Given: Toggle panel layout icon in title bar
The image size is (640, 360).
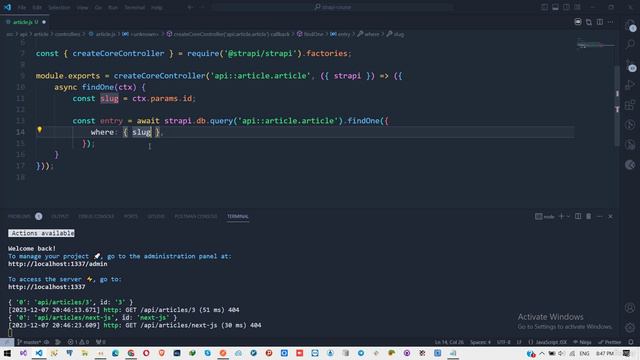Looking at the screenshot, I should (556, 7).
